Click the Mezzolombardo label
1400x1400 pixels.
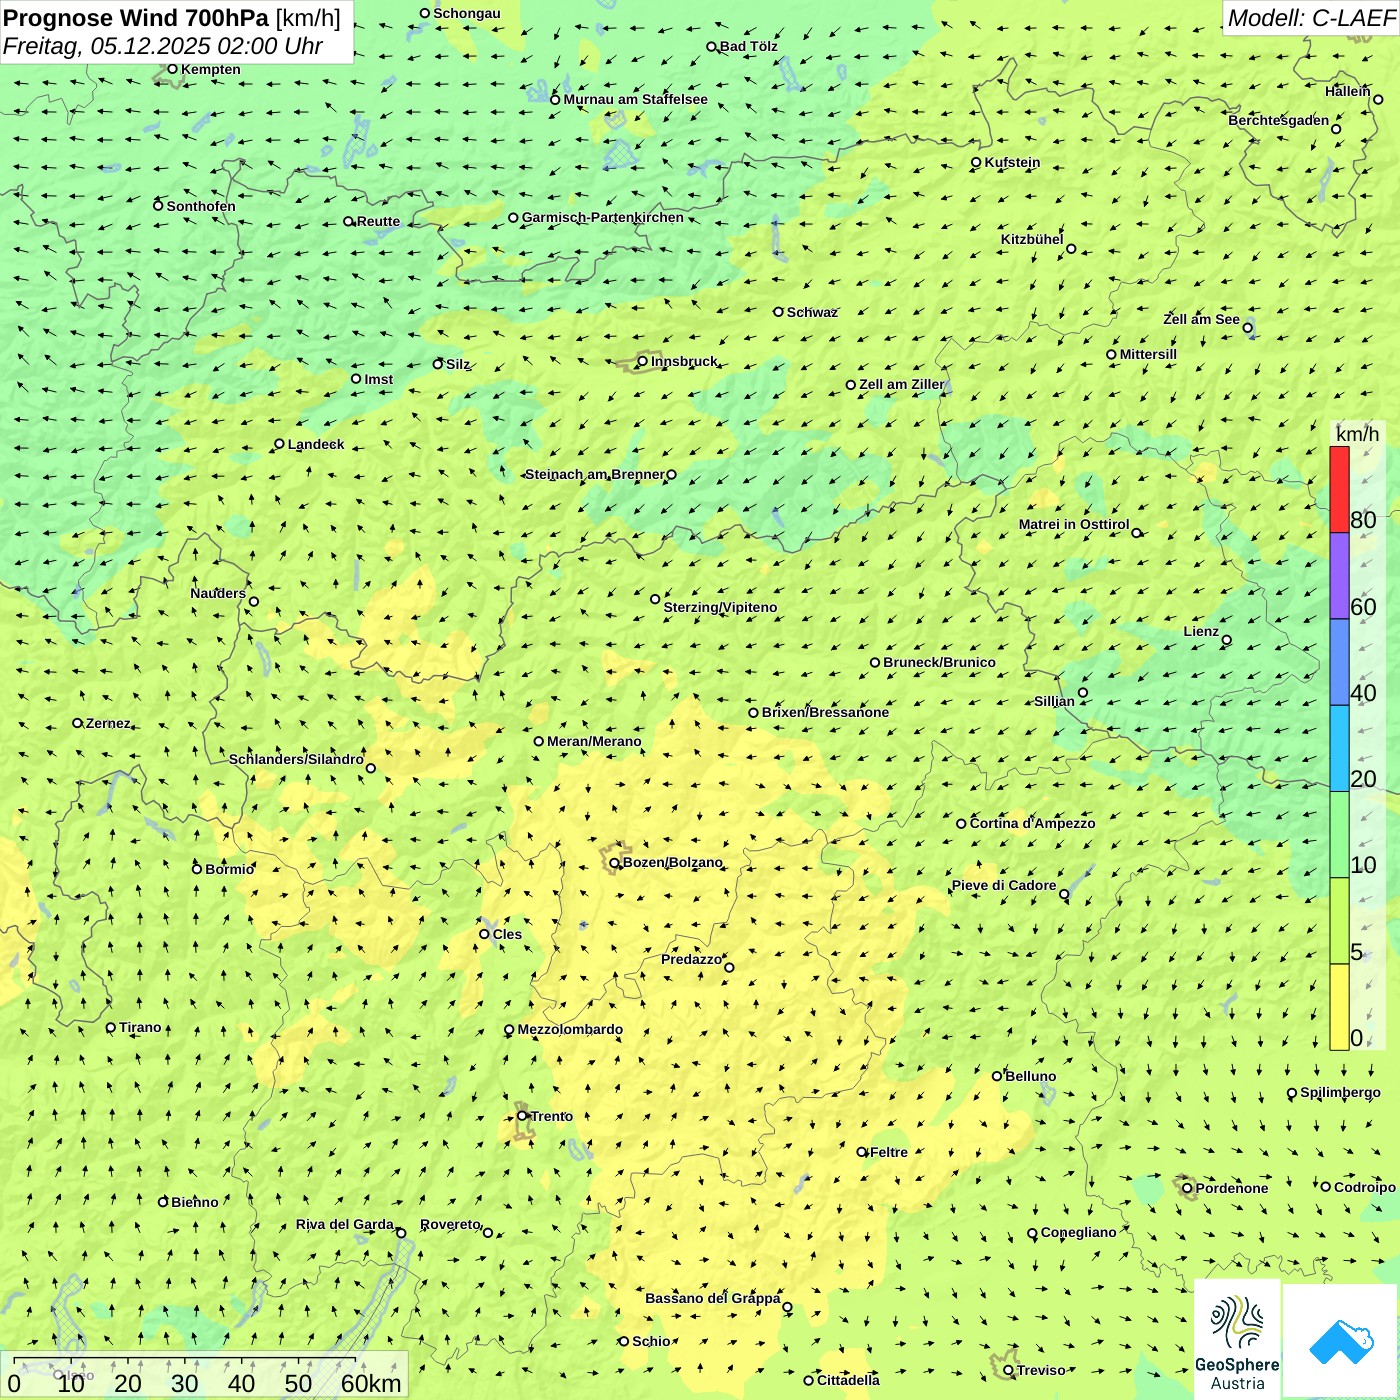click(x=570, y=1029)
